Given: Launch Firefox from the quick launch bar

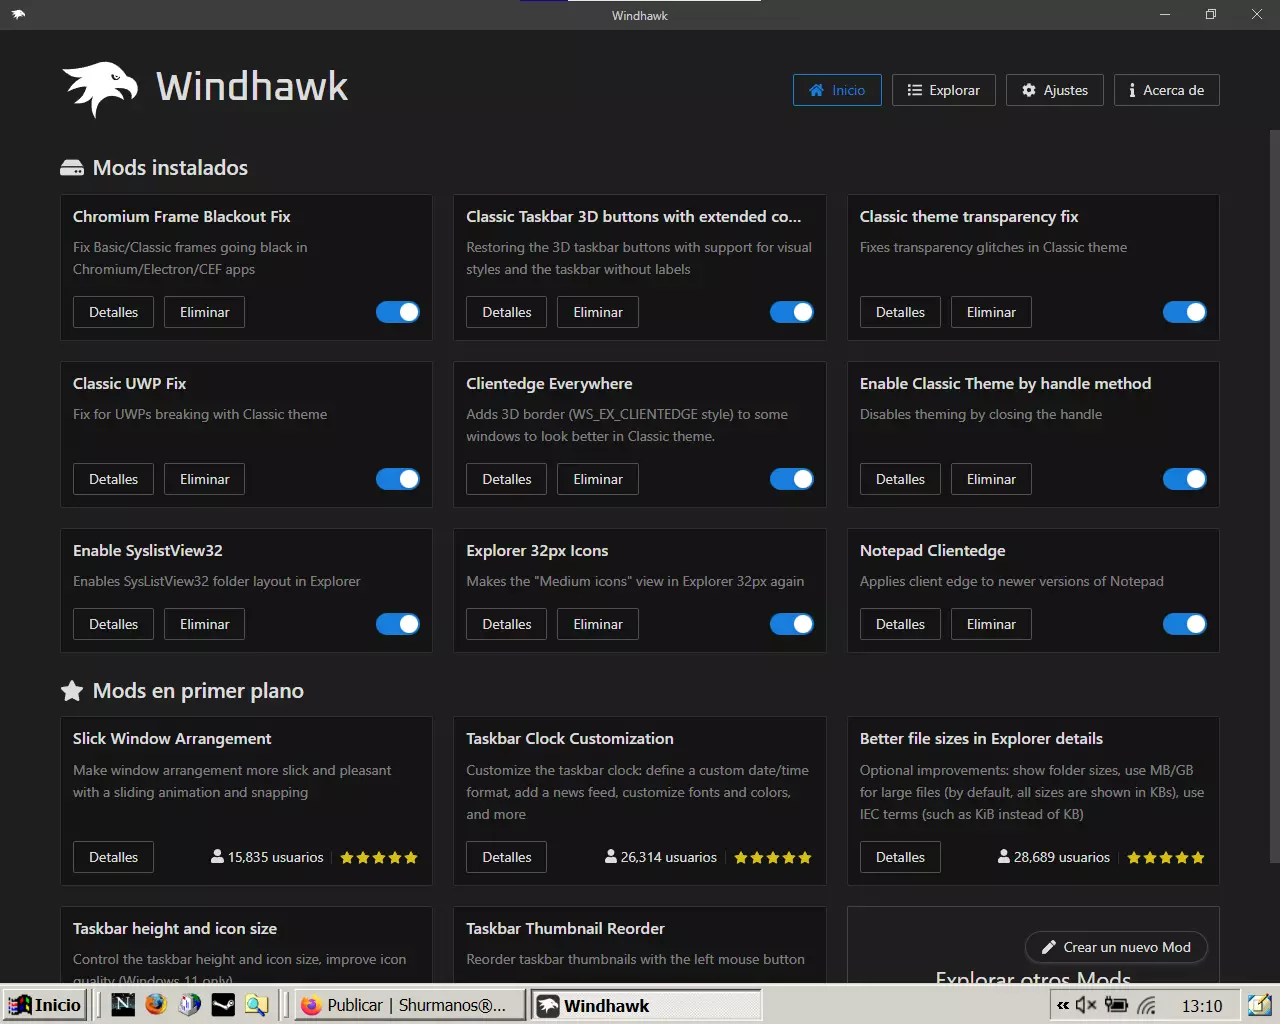Looking at the screenshot, I should [x=156, y=1005].
